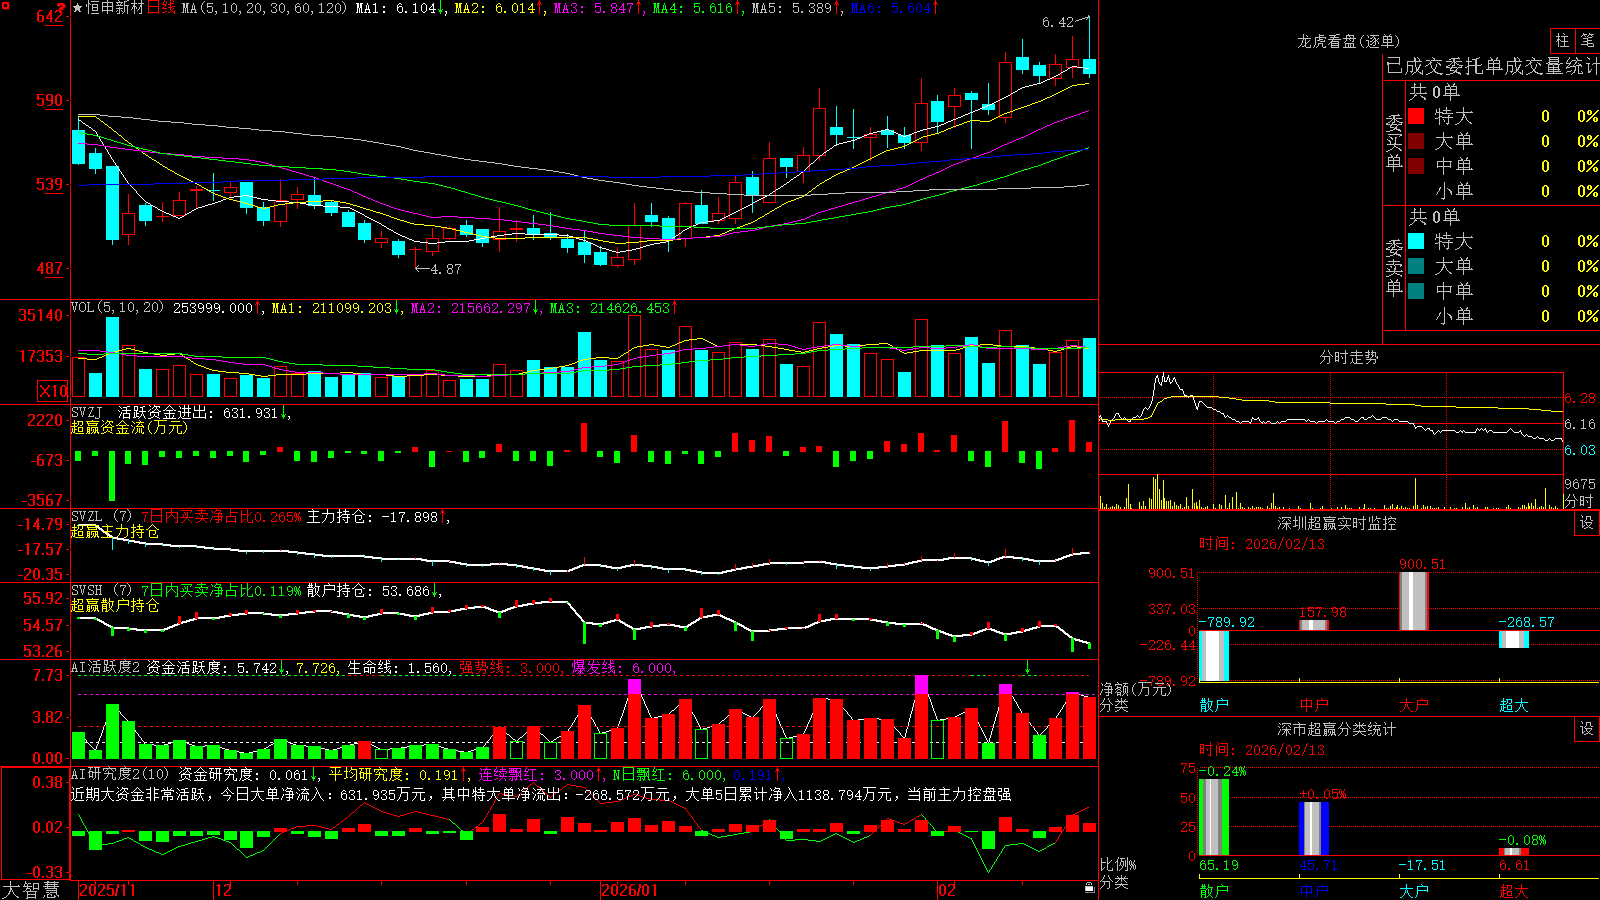
Task: Click the stock name 恒申新材
Action: pyautogui.click(x=115, y=8)
